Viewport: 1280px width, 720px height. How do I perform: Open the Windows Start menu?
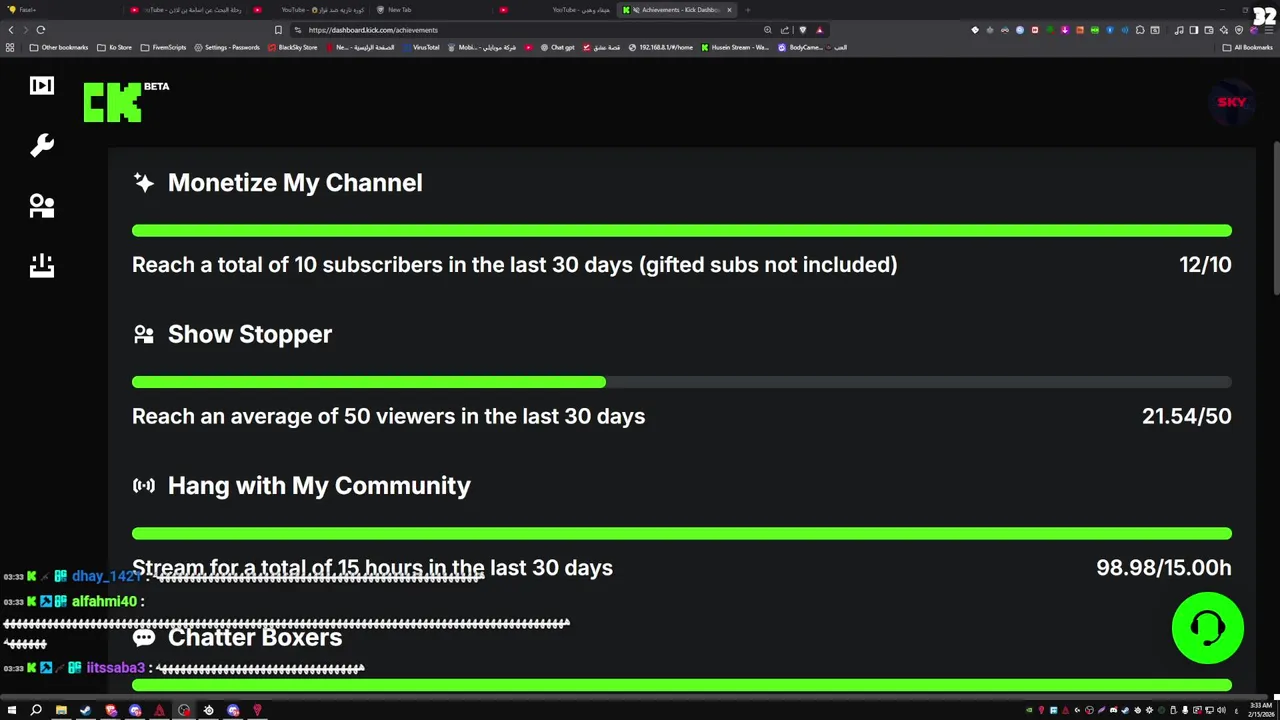pyautogui.click(x=12, y=710)
